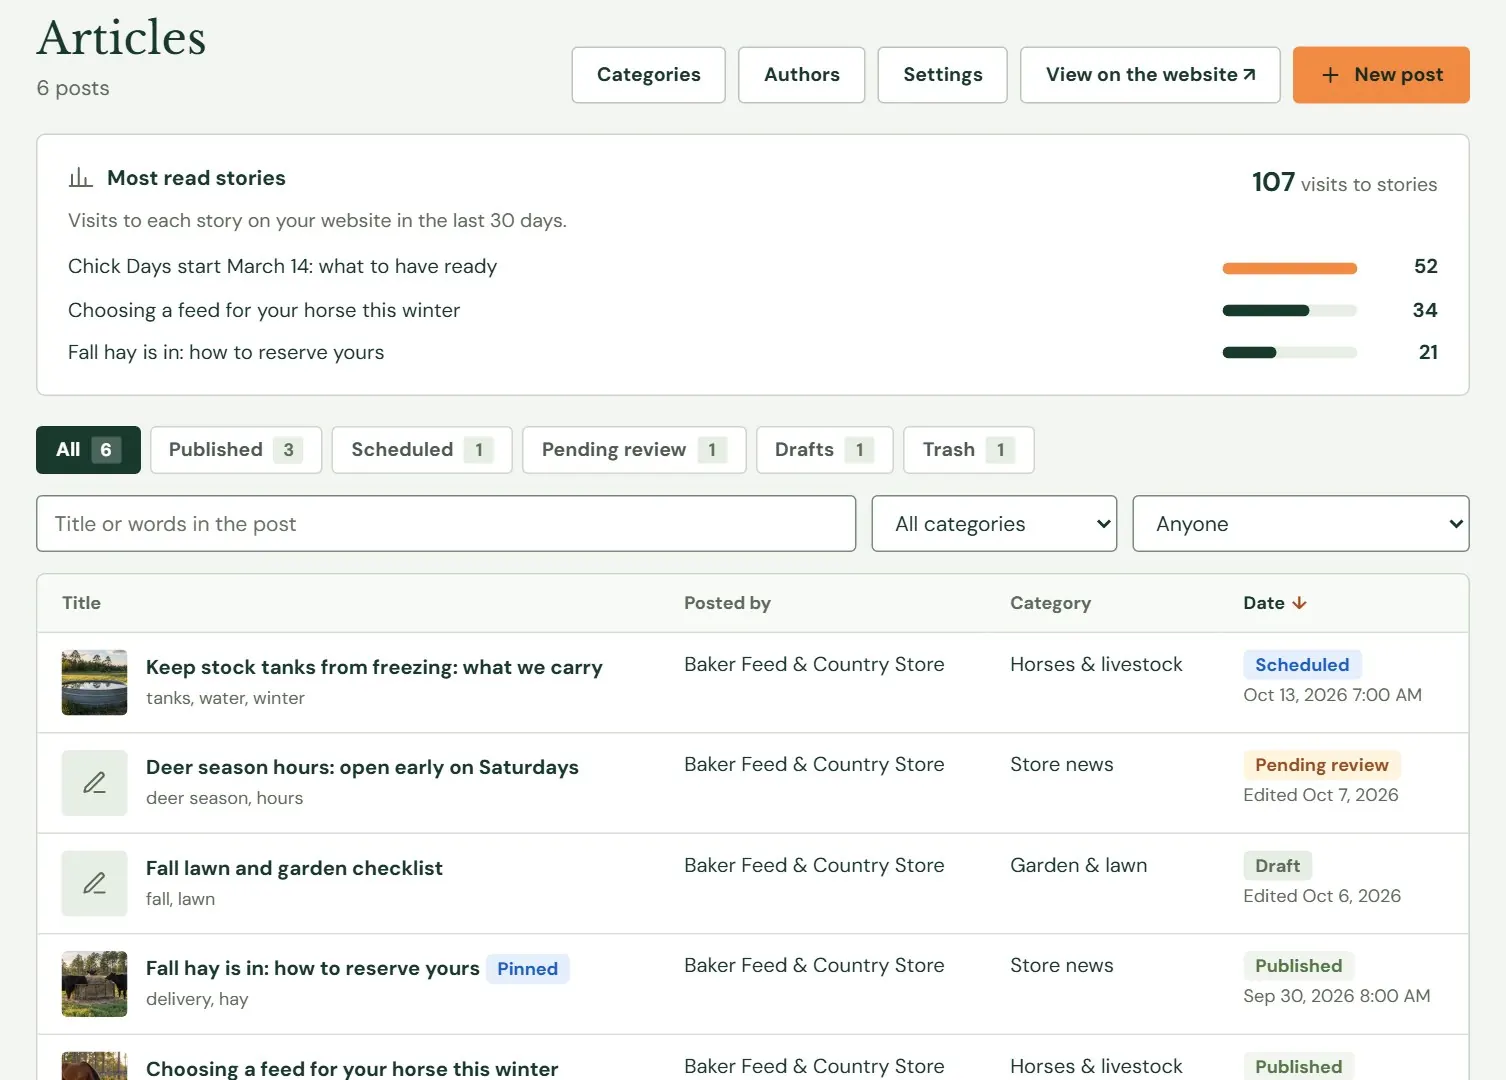
Task: Click the external arrow icon in View on the website
Action: coord(1249,75)
